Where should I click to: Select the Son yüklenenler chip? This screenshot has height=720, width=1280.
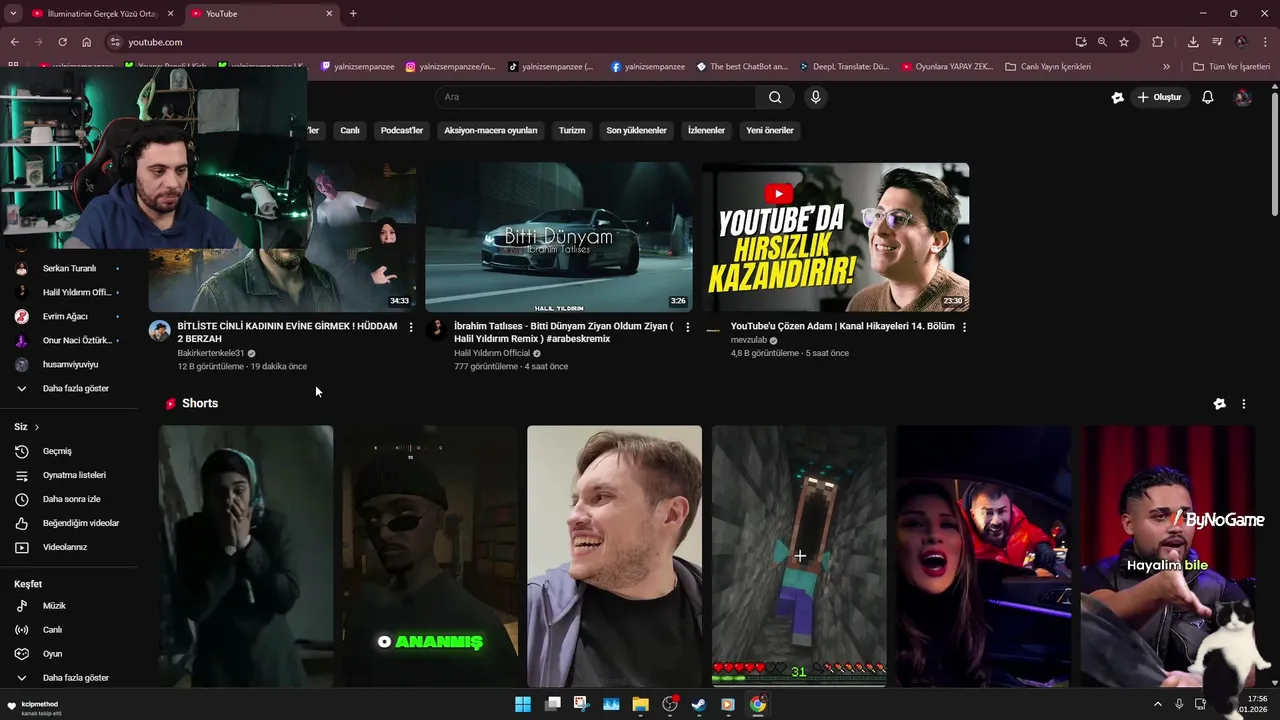[x=636, y=130]
